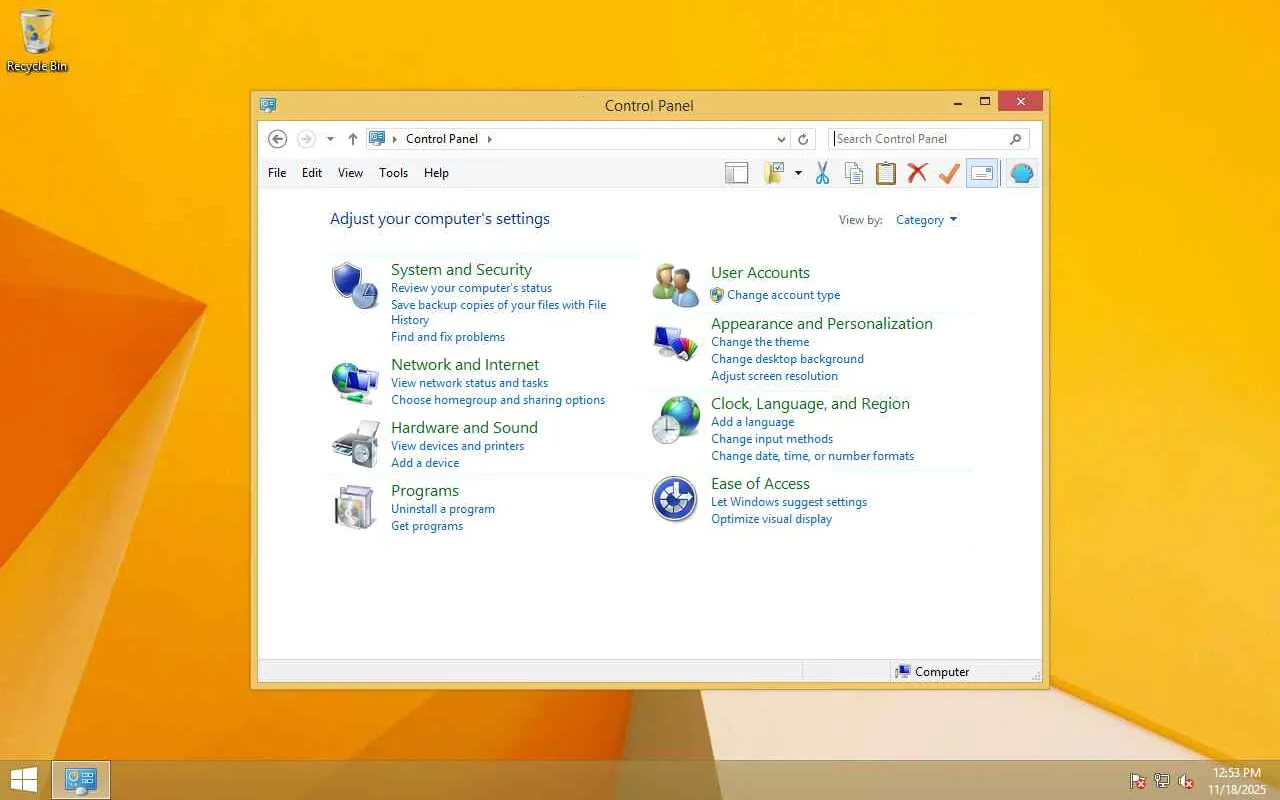Image resolution: width=1280 pixels, height=800 pixels.
Task: Click the Hardware and Sound printer icon
Action: click(354, 444)
